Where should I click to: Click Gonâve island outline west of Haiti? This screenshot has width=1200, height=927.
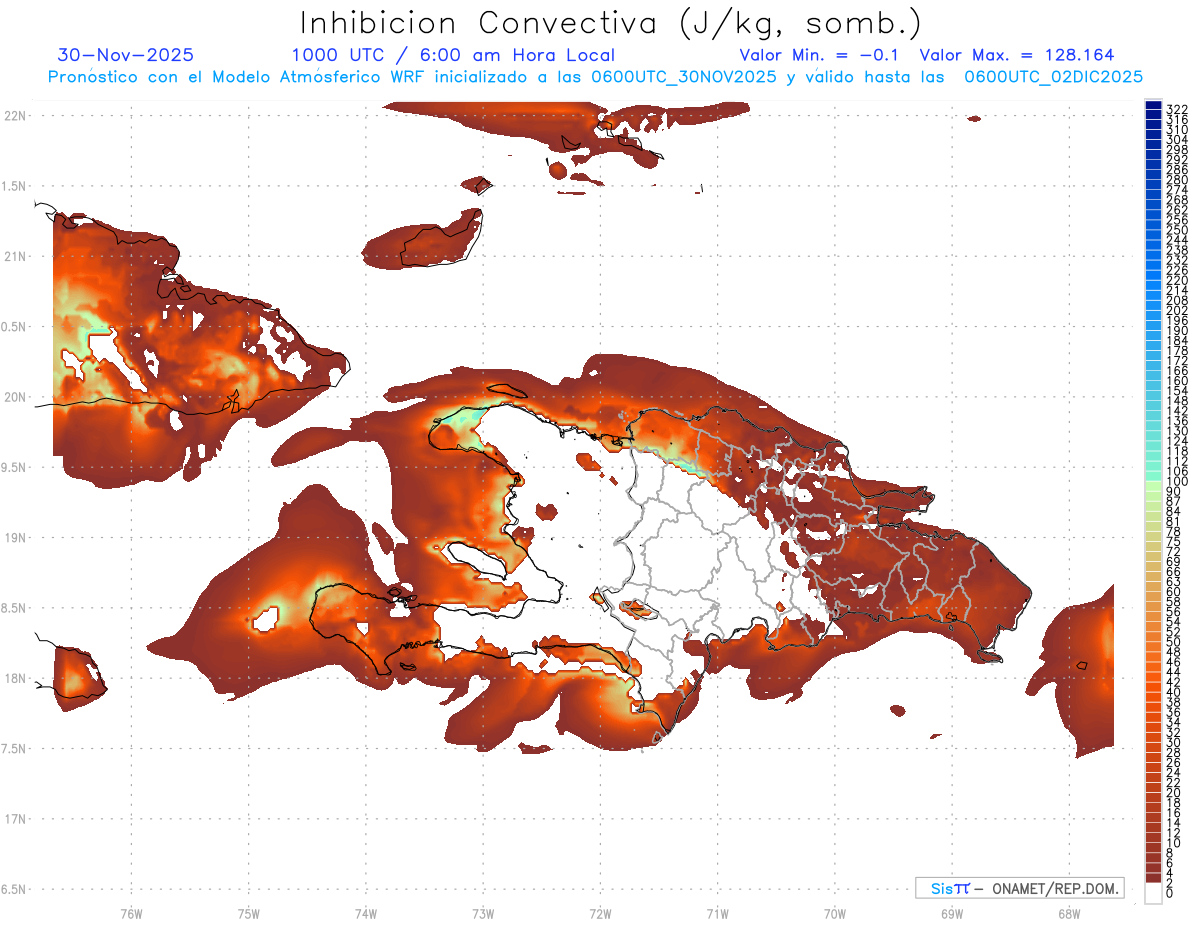[483, 558]
